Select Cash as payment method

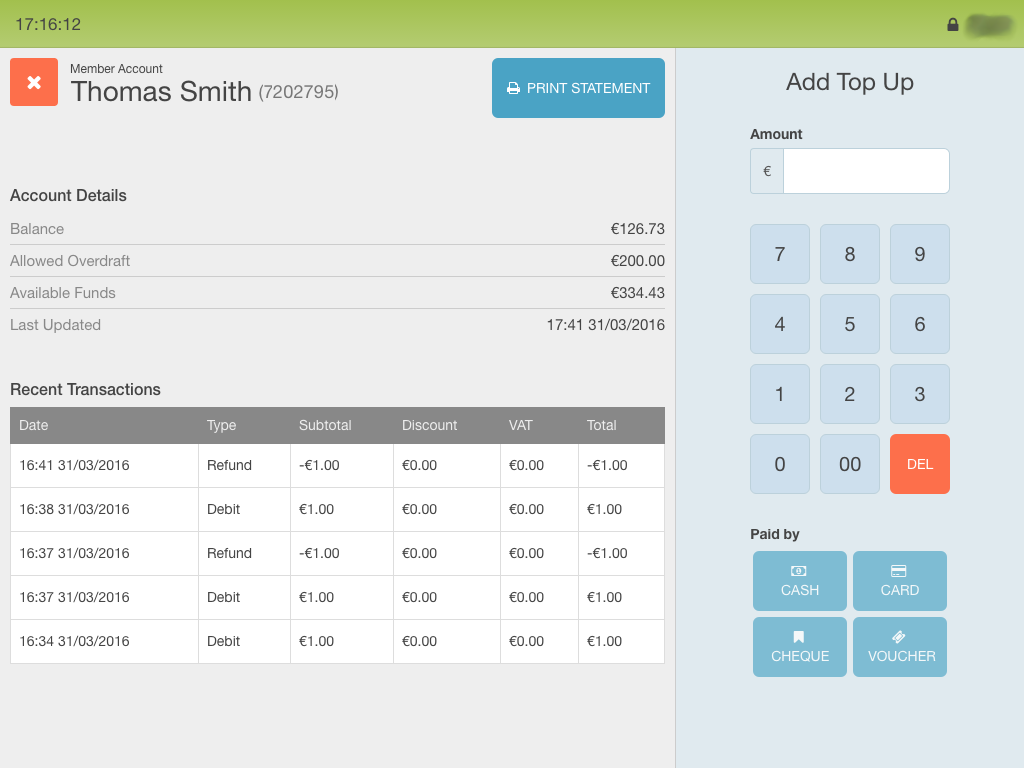799,581
